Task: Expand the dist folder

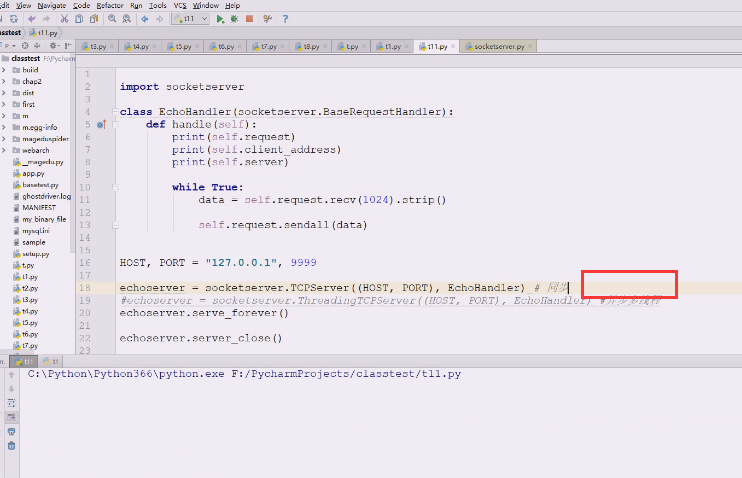Action: pyautogui.click(x=4, y=93)
